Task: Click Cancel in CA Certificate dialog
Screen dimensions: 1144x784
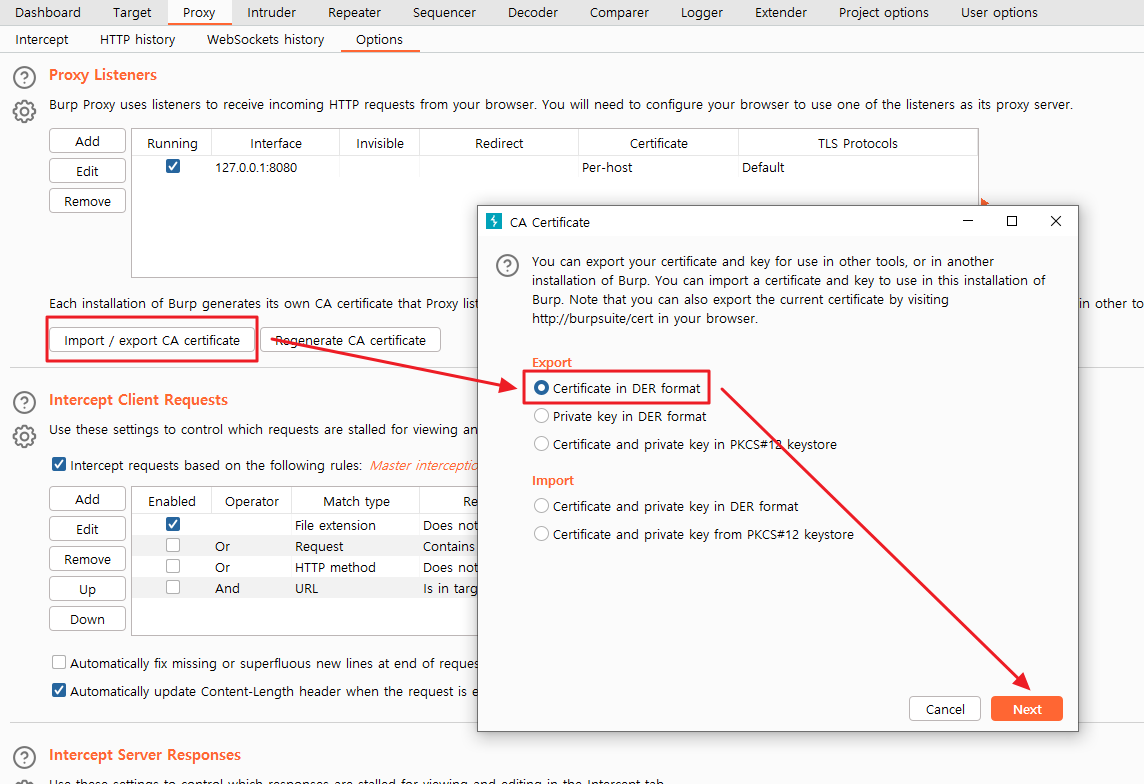Action: point(945,709)
